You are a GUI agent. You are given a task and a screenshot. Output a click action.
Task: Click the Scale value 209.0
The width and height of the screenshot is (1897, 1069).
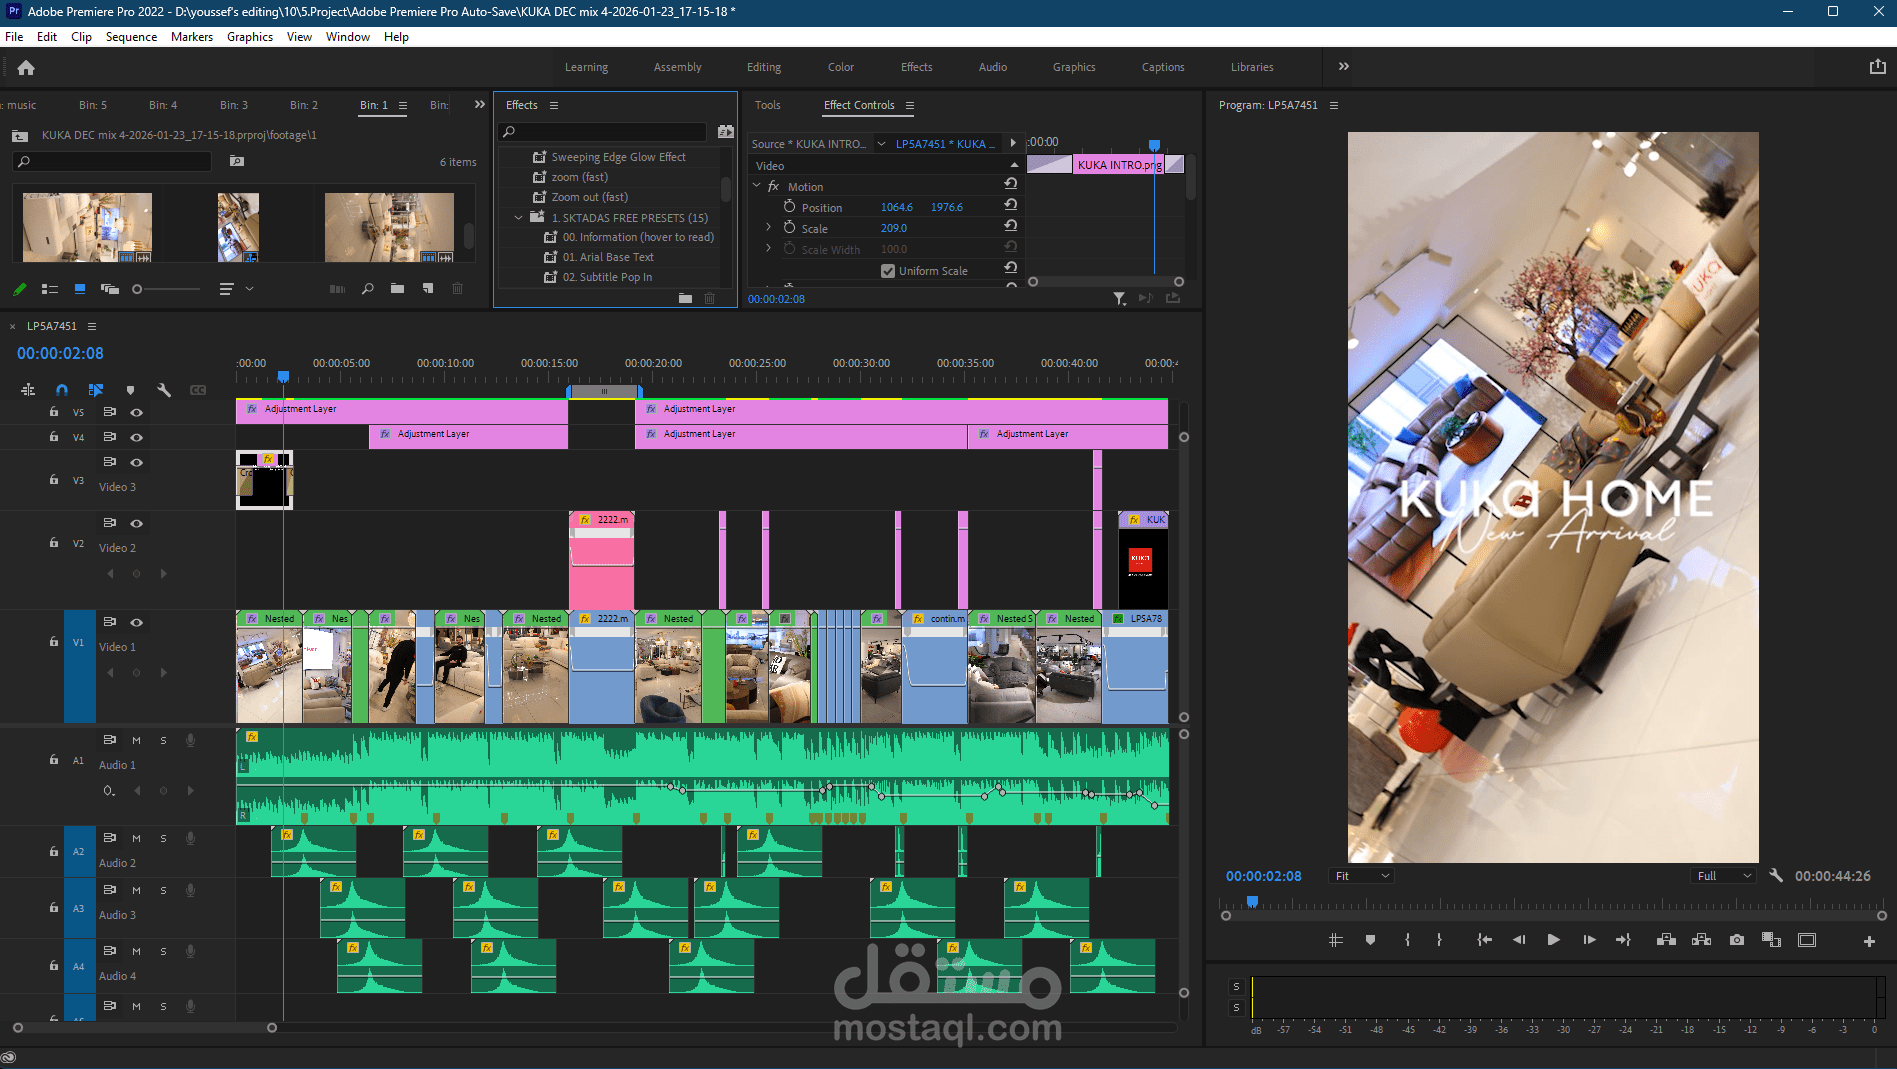point(894,228)
